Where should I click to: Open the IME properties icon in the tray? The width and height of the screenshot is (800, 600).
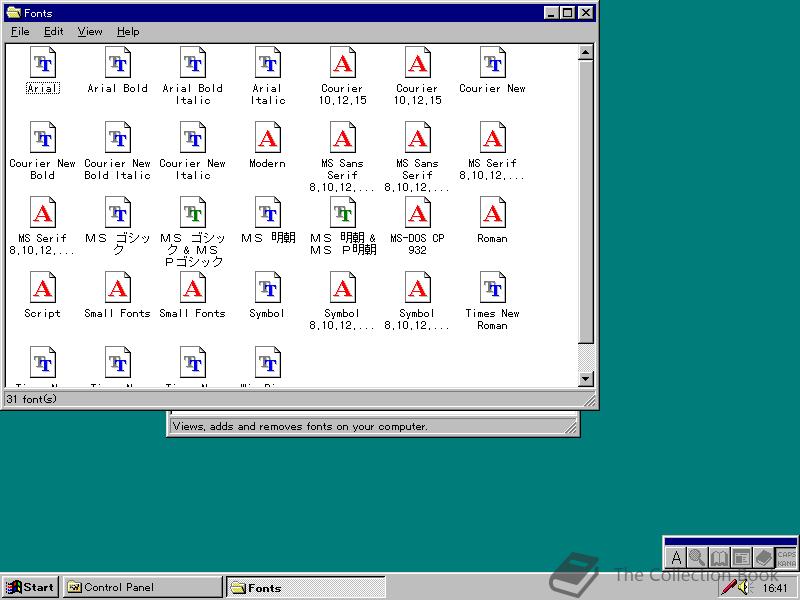point(741,557)
